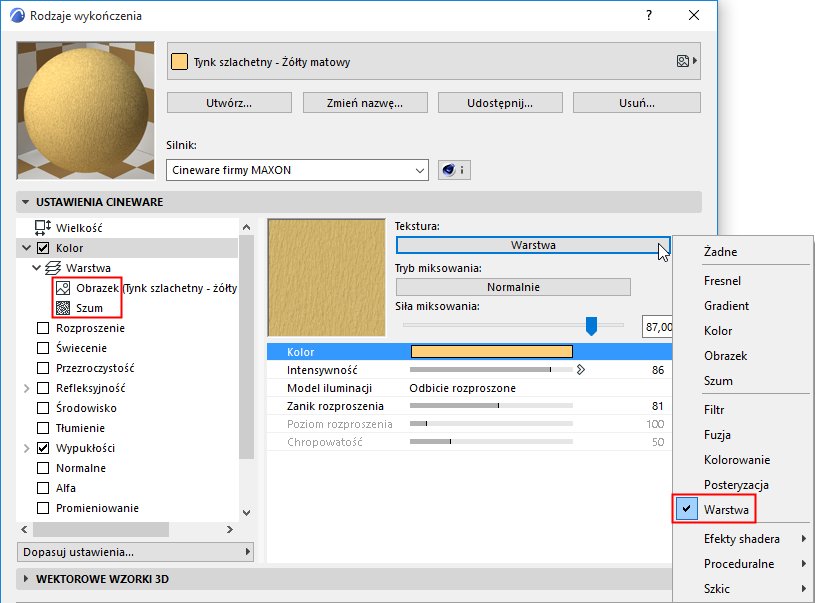Click the Wielkość size icon
The width and height of the screenshot is (815, 603).
(x=41, y=227)
